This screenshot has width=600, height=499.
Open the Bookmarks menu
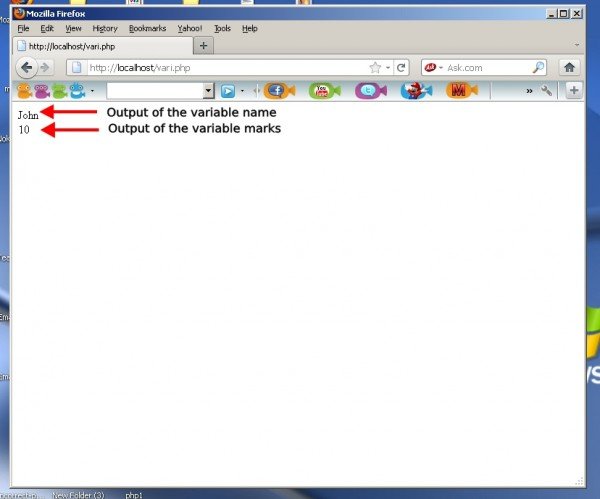[x=147, y=29]
